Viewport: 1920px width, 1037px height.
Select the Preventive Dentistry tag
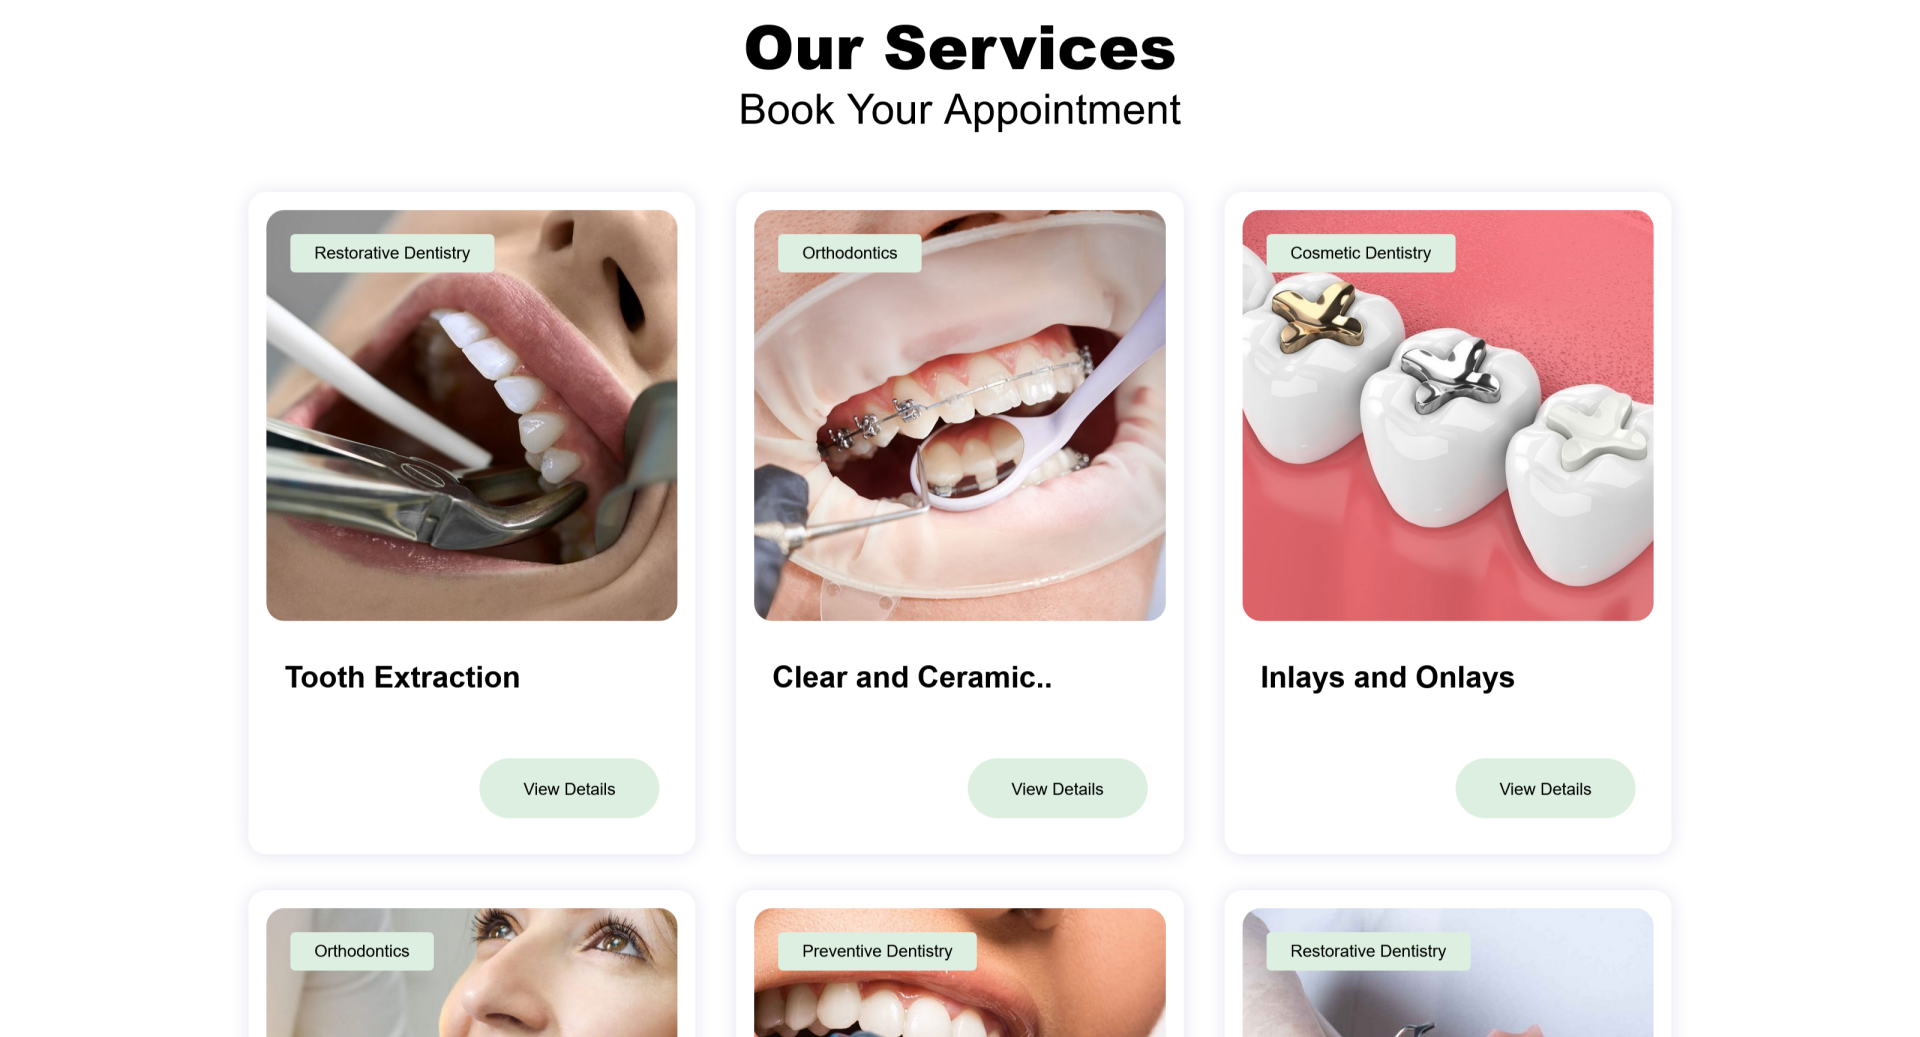click(877, 951)
